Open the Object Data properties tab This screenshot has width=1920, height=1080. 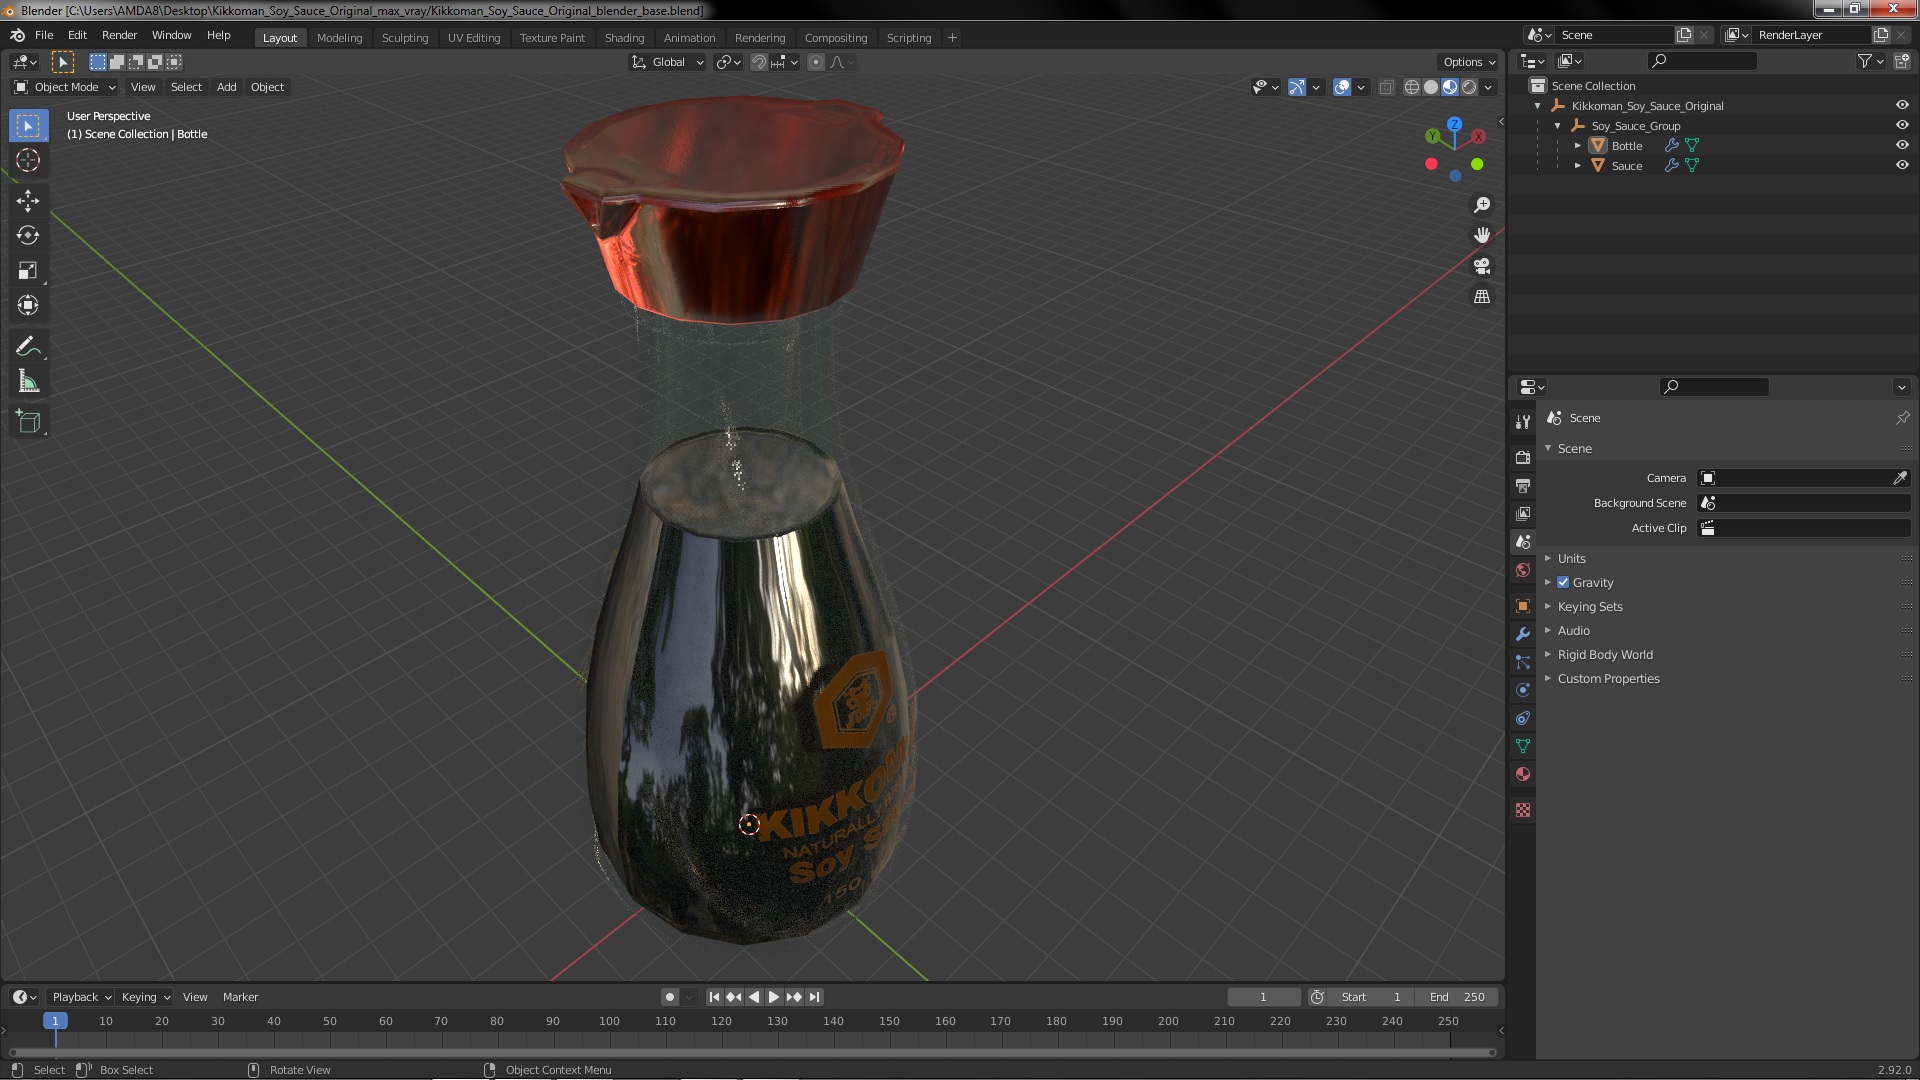(x=1523, y=746)
